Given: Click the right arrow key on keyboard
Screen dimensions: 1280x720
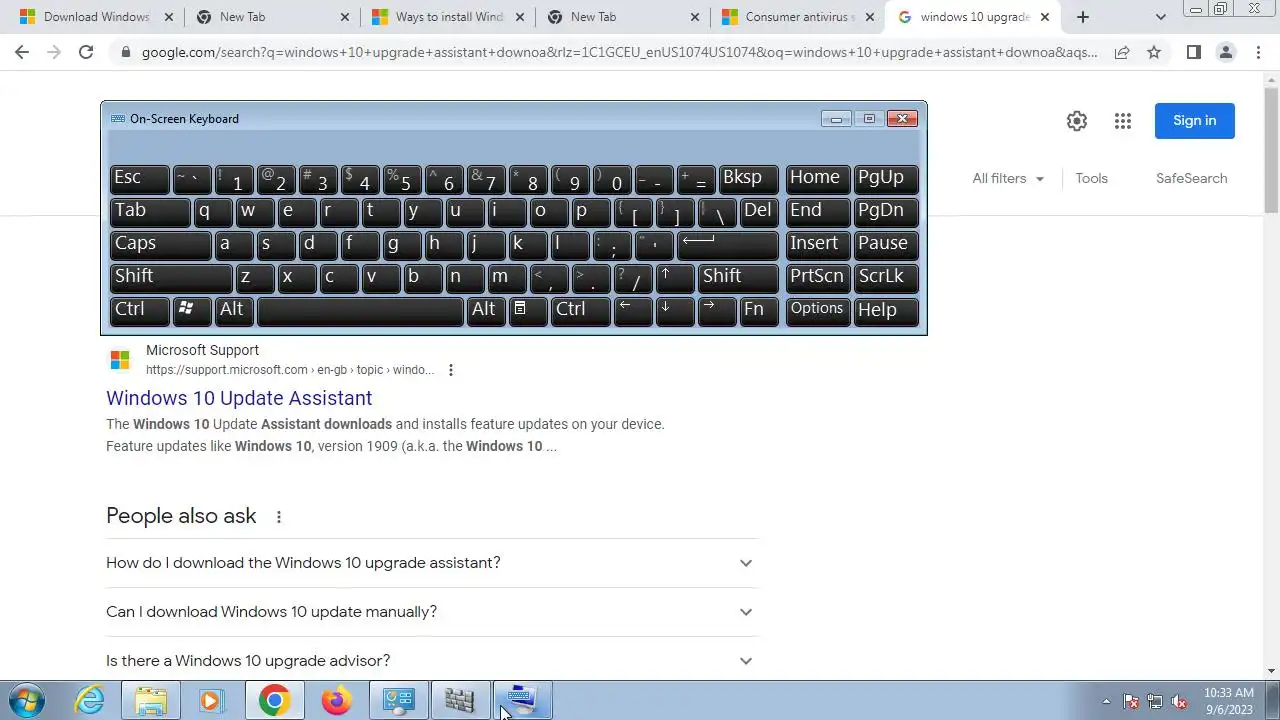Looking at the screenshot, I should click(717, 311).
